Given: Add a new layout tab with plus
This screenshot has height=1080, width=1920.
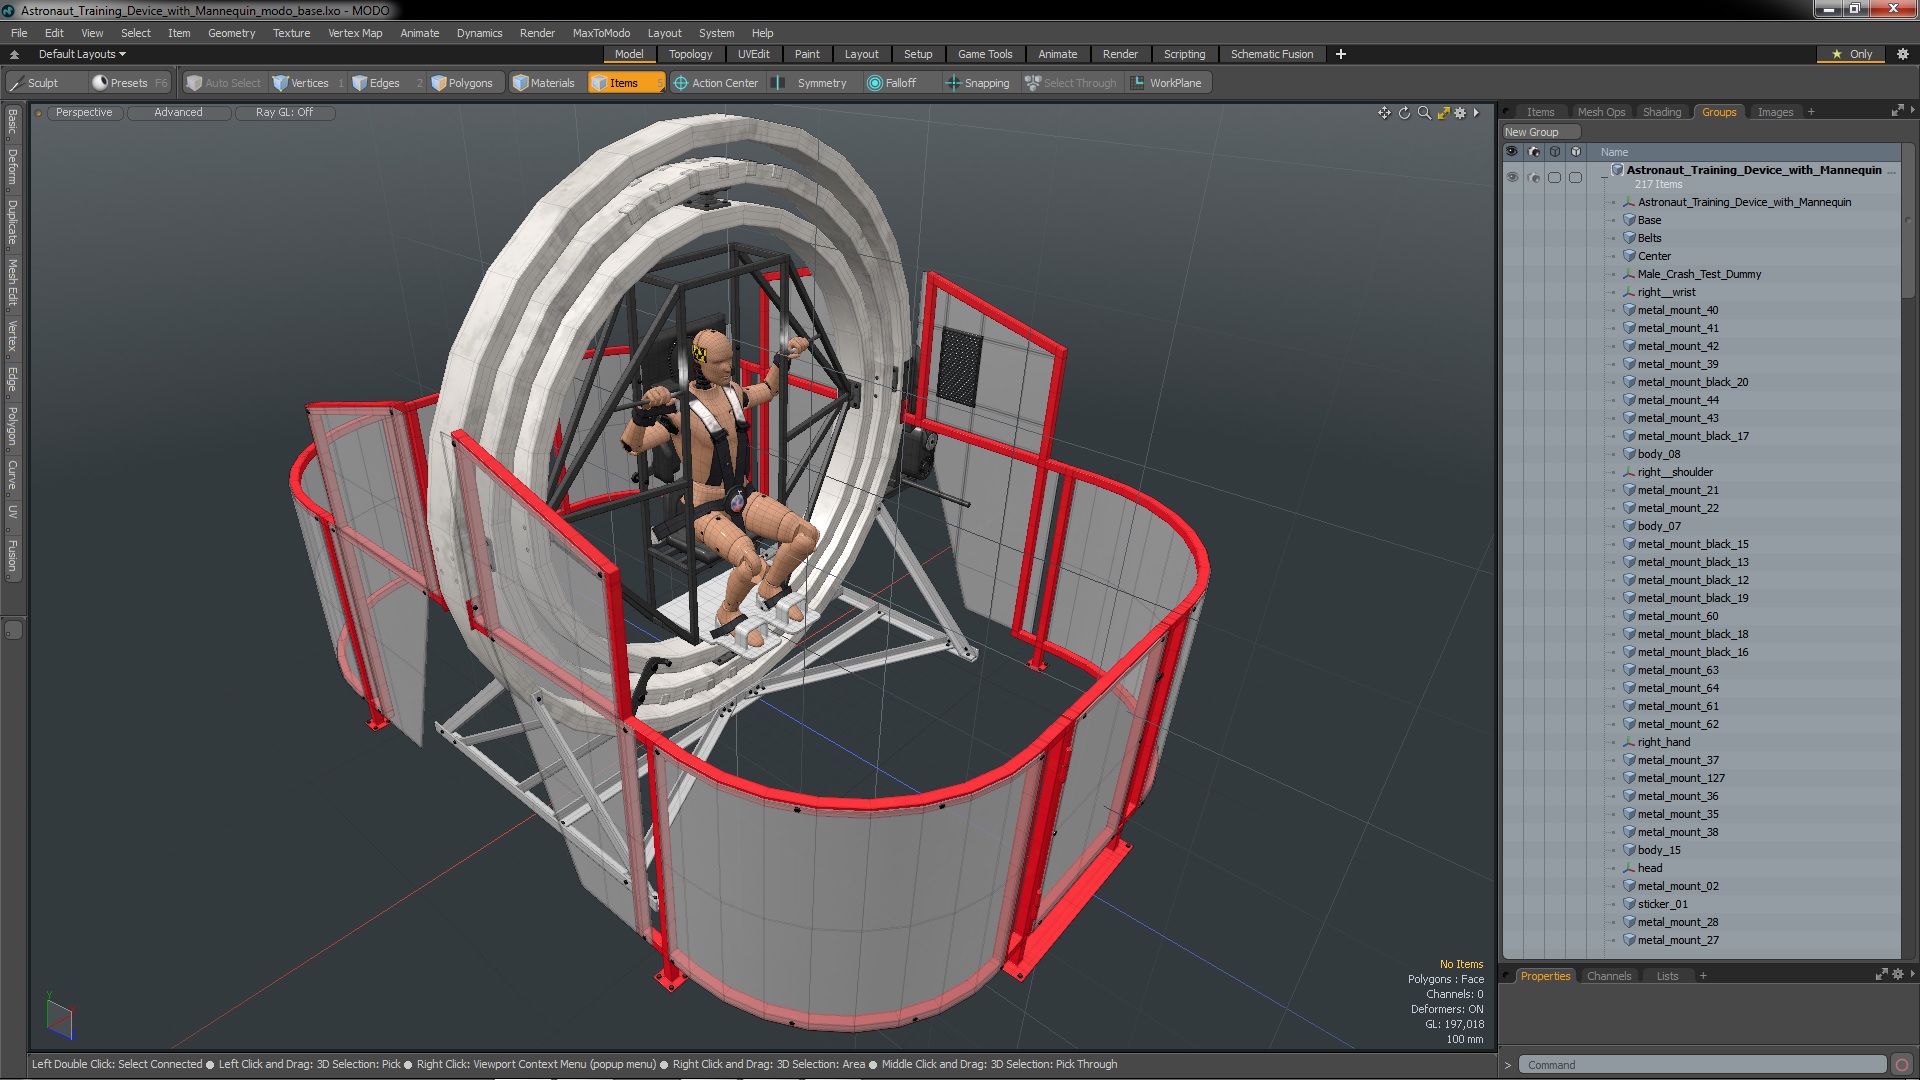Looking at the screenshot, I should (x=1340, y=54).
